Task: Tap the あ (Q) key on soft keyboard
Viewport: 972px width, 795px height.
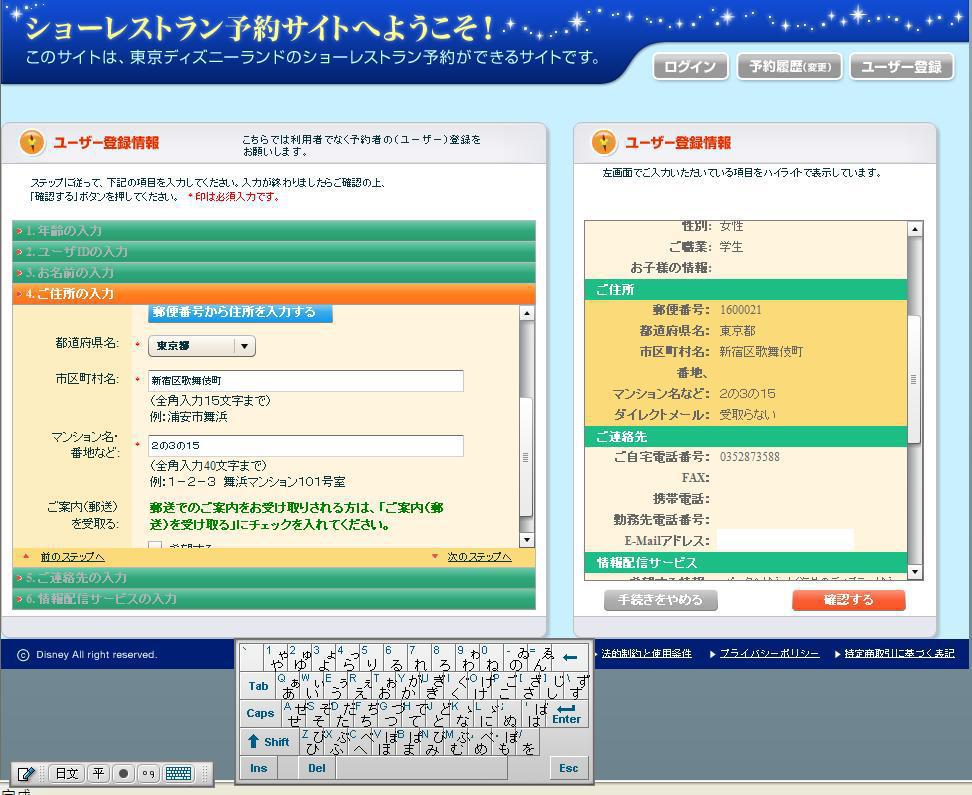Action: [288, 686]
